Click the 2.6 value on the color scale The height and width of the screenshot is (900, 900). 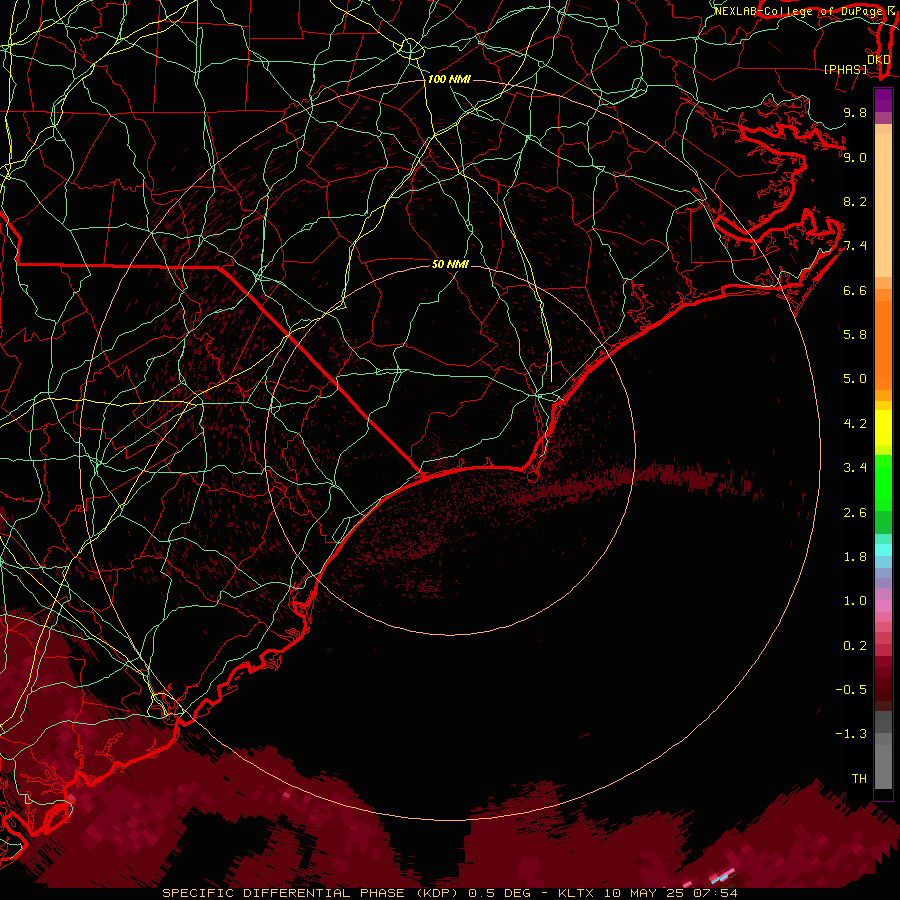click(x=855, y=513)
